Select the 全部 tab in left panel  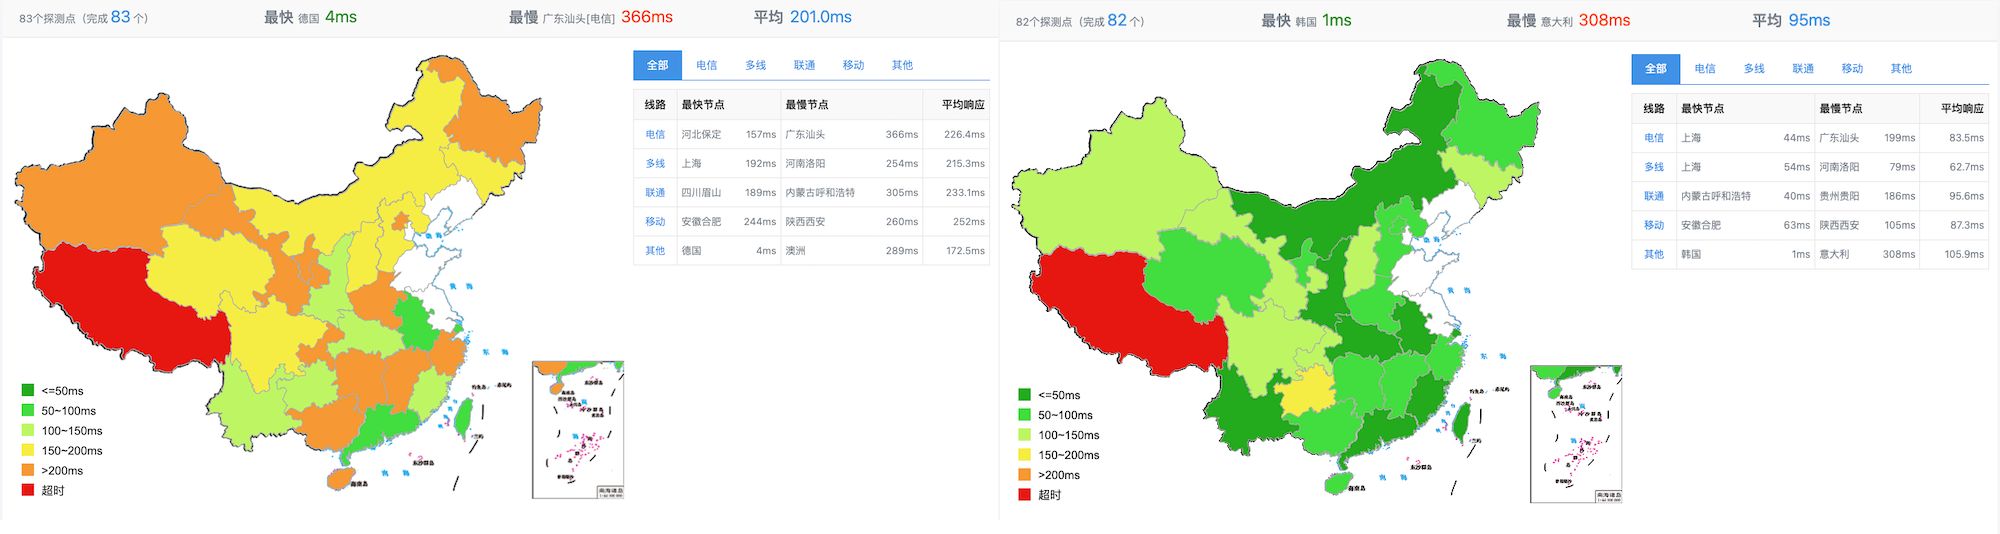coord(657,65)
